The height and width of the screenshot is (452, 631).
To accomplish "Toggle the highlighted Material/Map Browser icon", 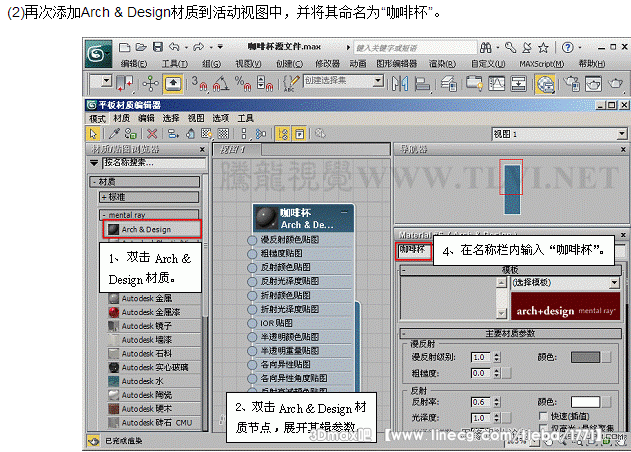I will tap(283, 134).
